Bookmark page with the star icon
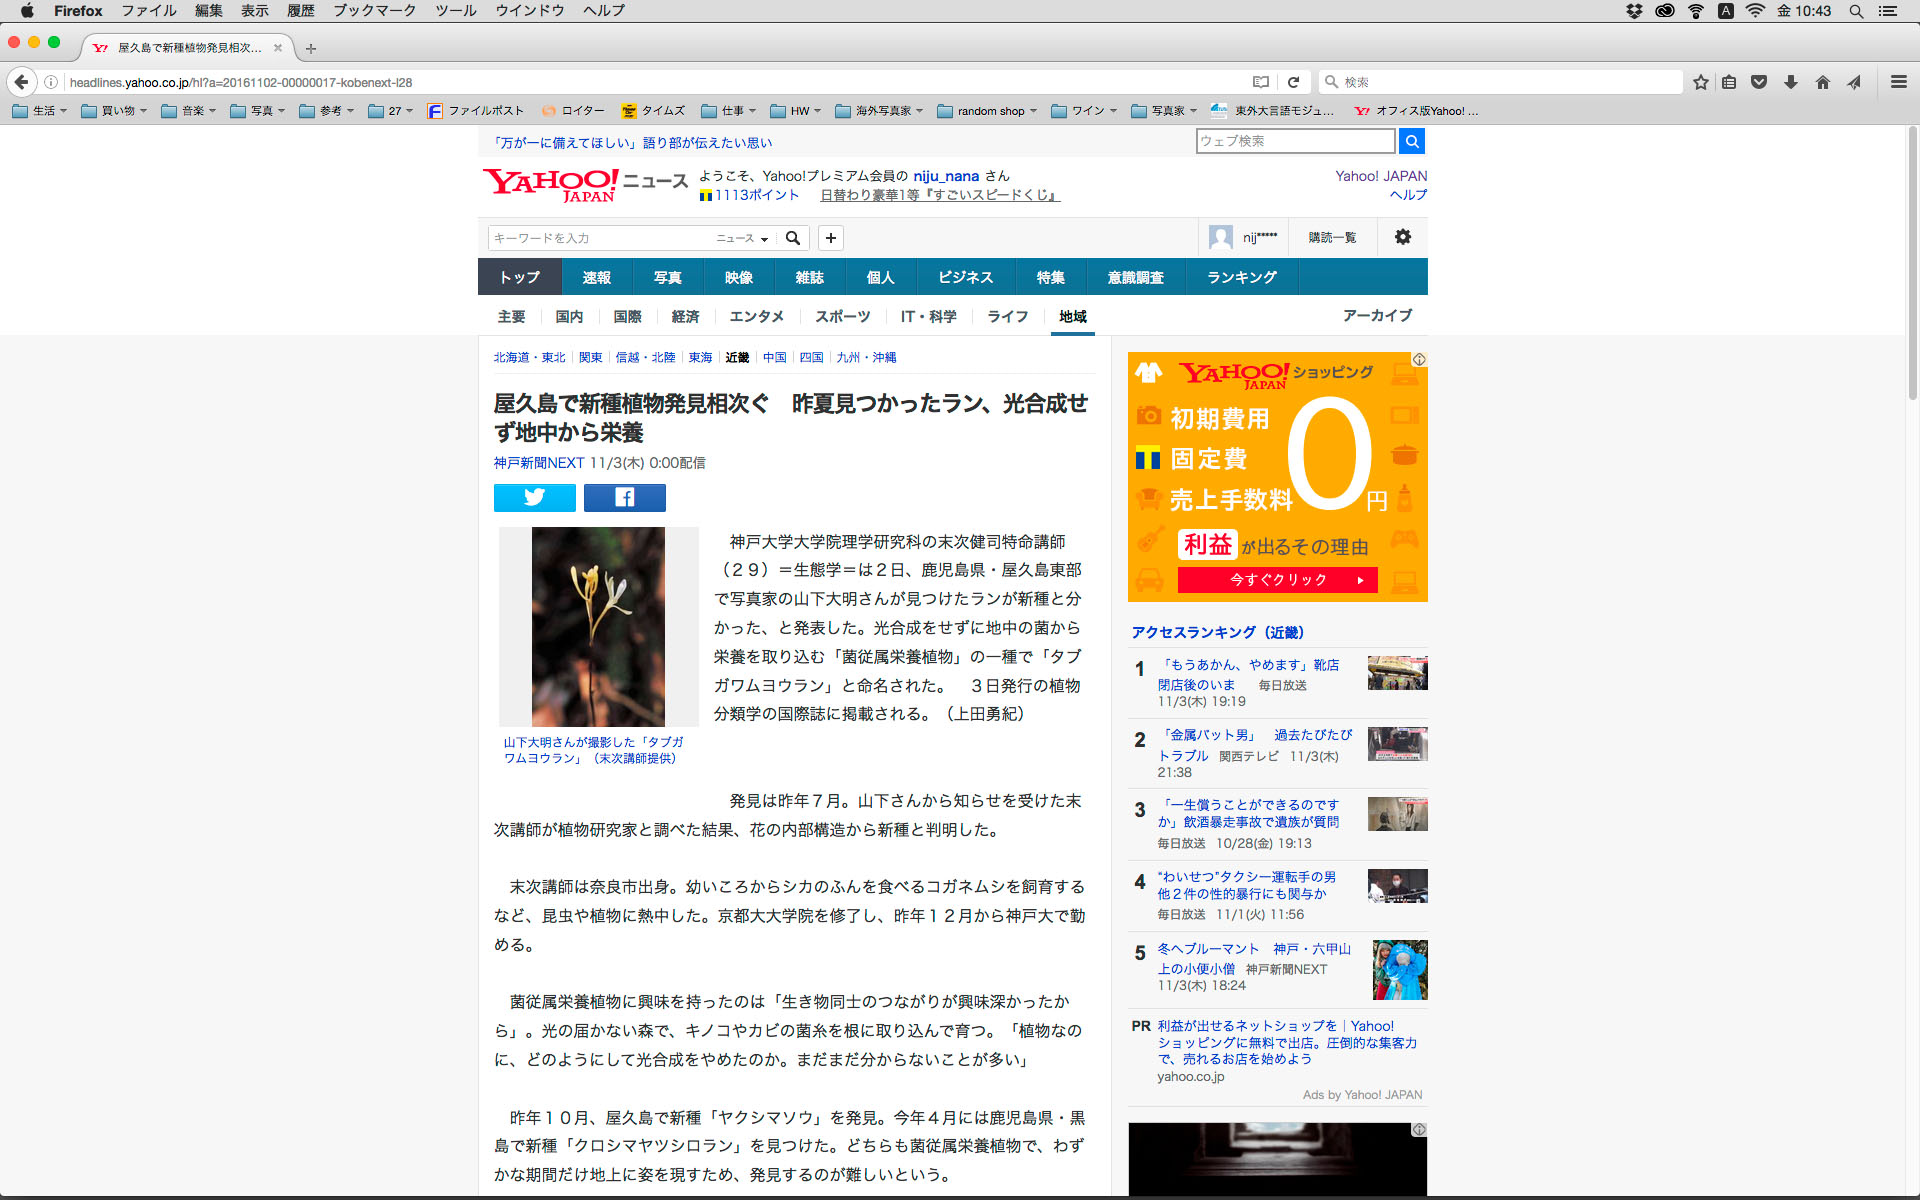The height and width of the screenshot is (1200, 1920). pos(1700,82)
